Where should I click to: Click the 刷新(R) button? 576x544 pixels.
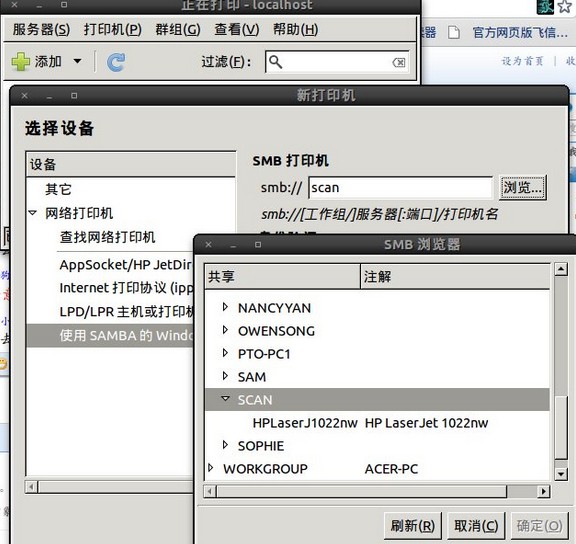(413, 526)
